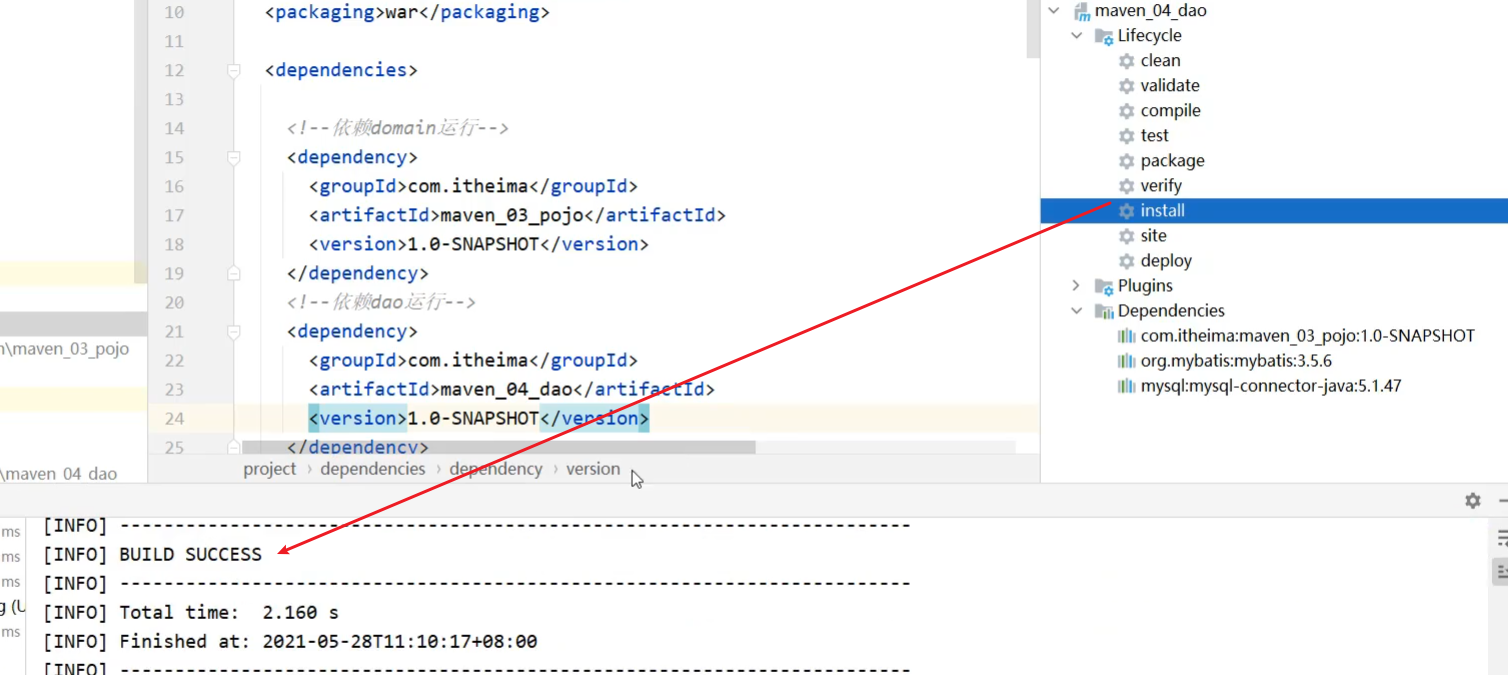Click the Plugins folder icon
1508x675 pixels.
point(1103,286)
